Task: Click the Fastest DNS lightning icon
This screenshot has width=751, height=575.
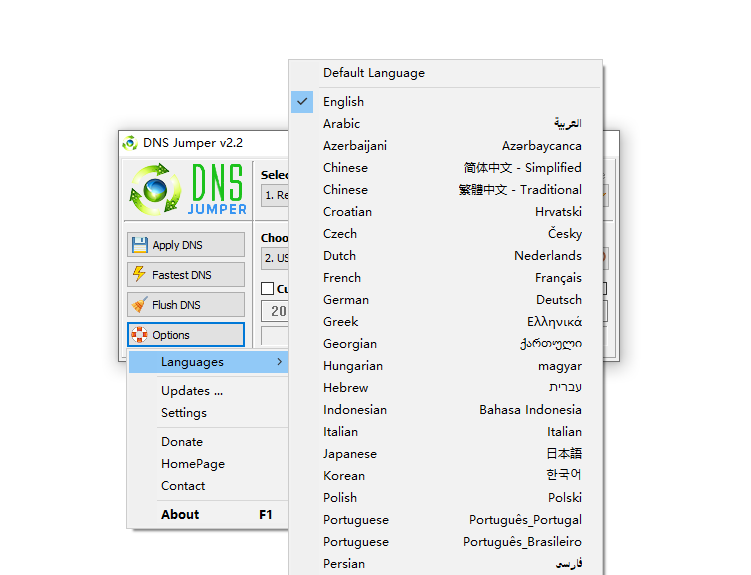Action: [x=139, y=274]
